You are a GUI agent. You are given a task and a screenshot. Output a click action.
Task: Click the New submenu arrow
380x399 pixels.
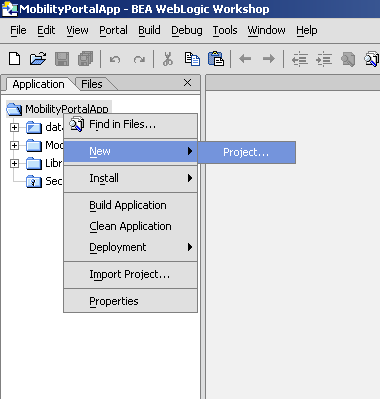coord(190,151)
